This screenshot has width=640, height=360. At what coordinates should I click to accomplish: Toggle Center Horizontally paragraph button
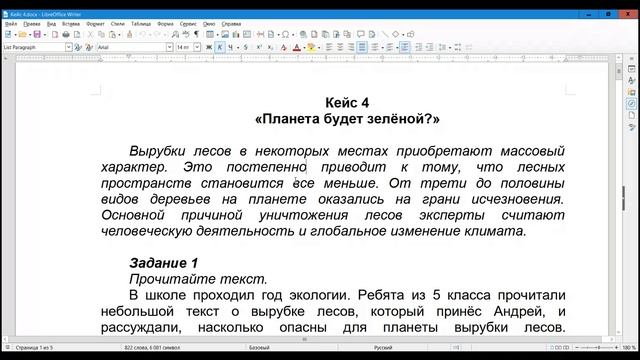[340, 48]
